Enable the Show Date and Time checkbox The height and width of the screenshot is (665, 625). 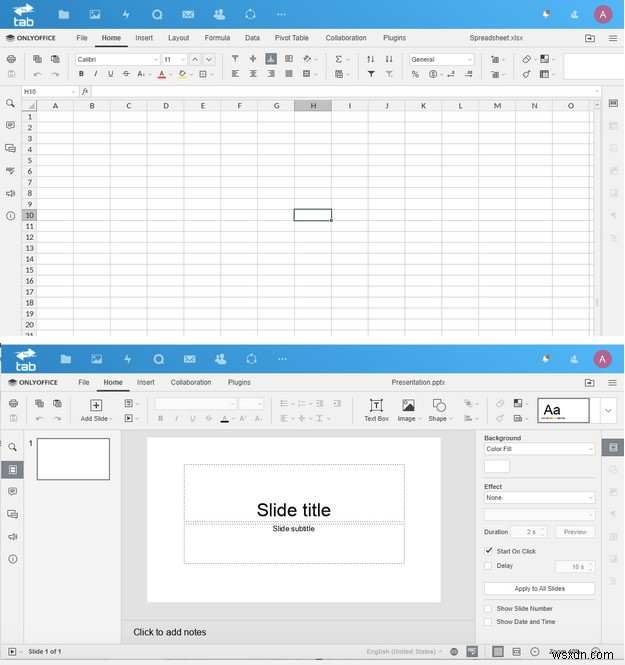pyautogui.click(x=488, y=622)
